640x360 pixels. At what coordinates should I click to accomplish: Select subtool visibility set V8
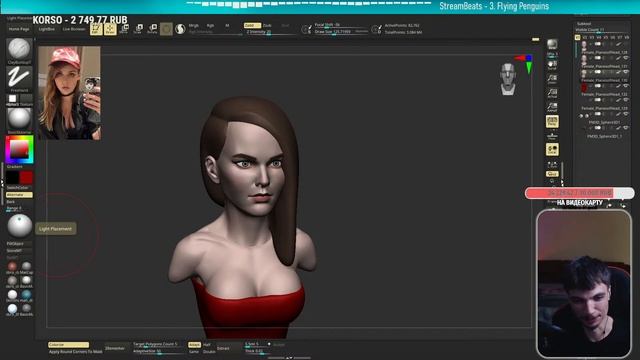pyautogui.click(x=627, y=38)
